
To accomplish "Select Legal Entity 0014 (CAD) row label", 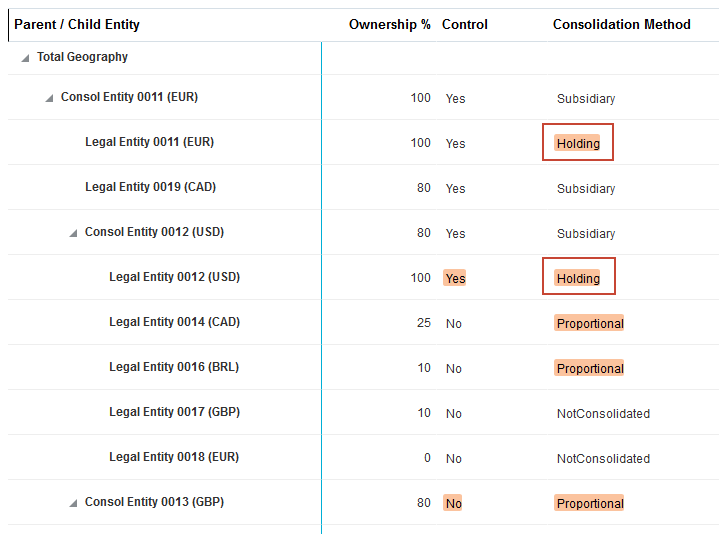I will 175,322.
